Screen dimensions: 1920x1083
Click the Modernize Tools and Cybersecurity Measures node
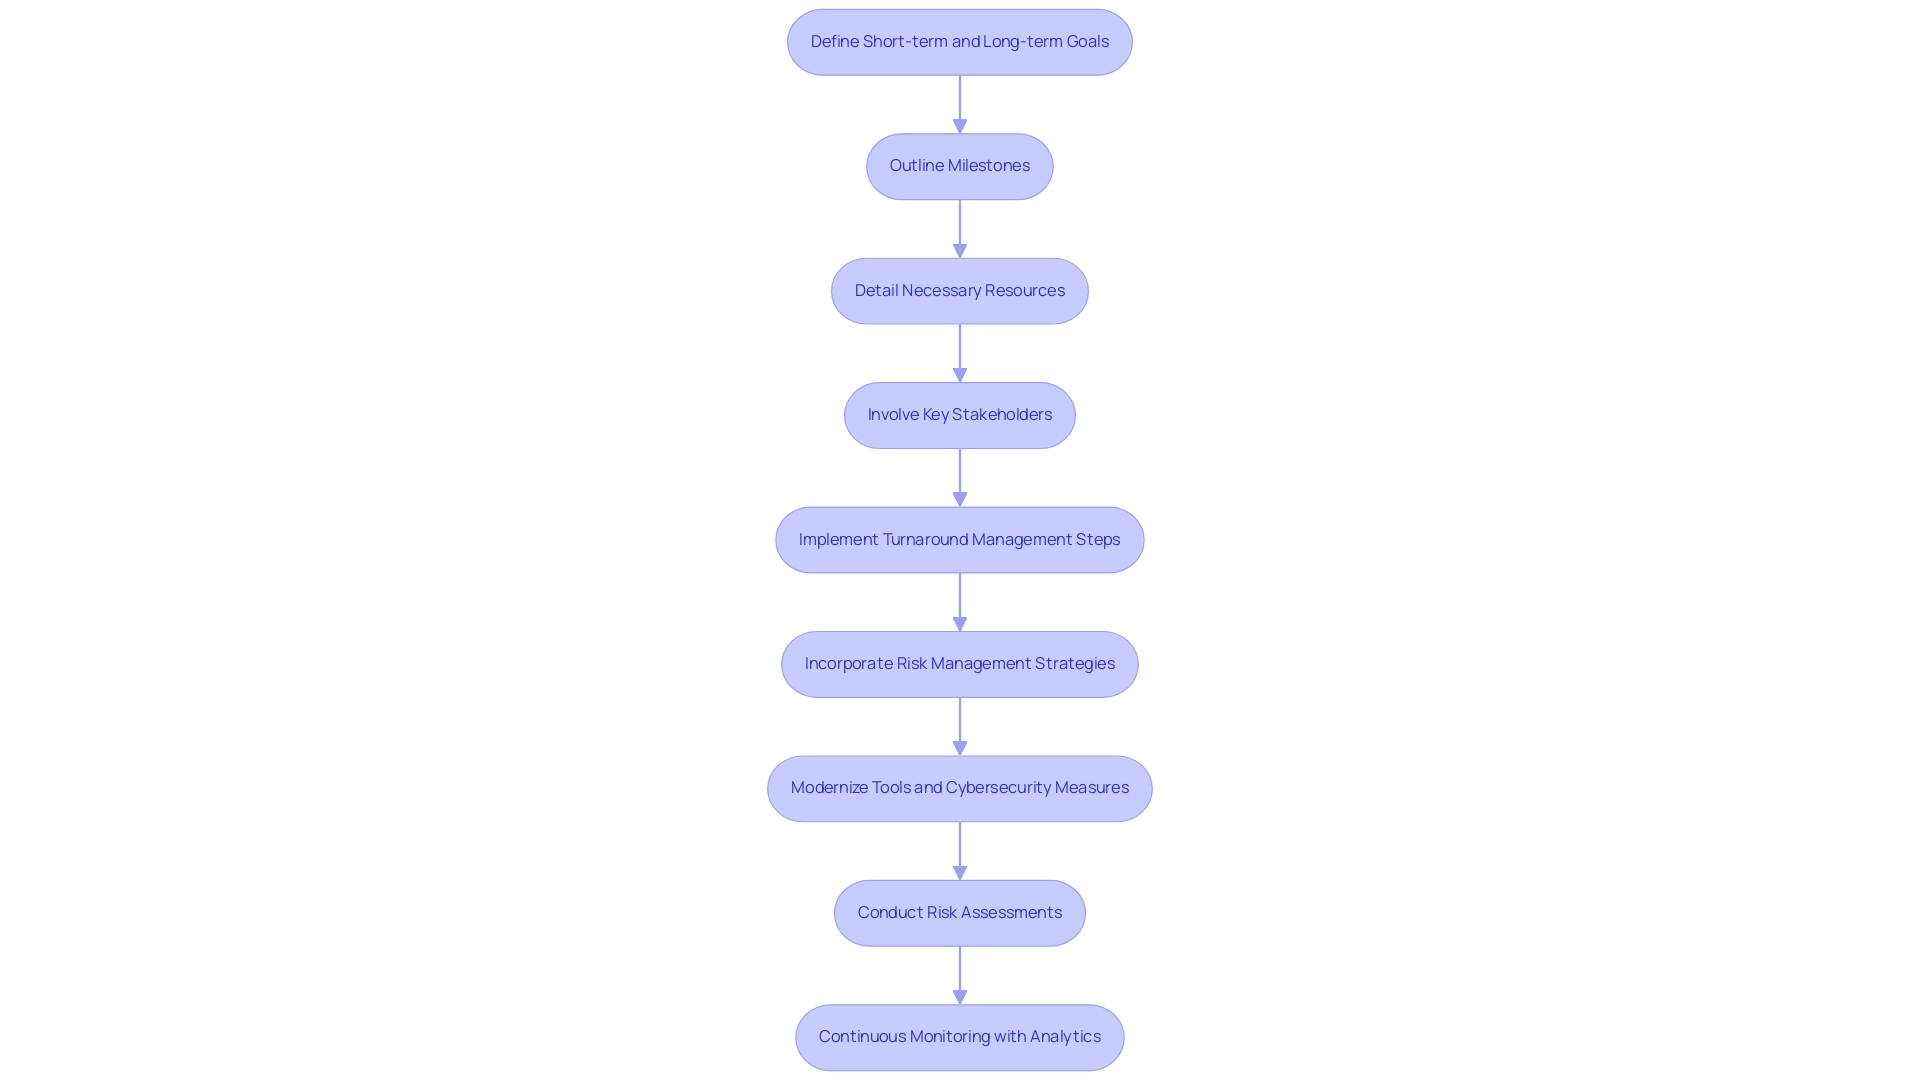[x=960, y=788]
